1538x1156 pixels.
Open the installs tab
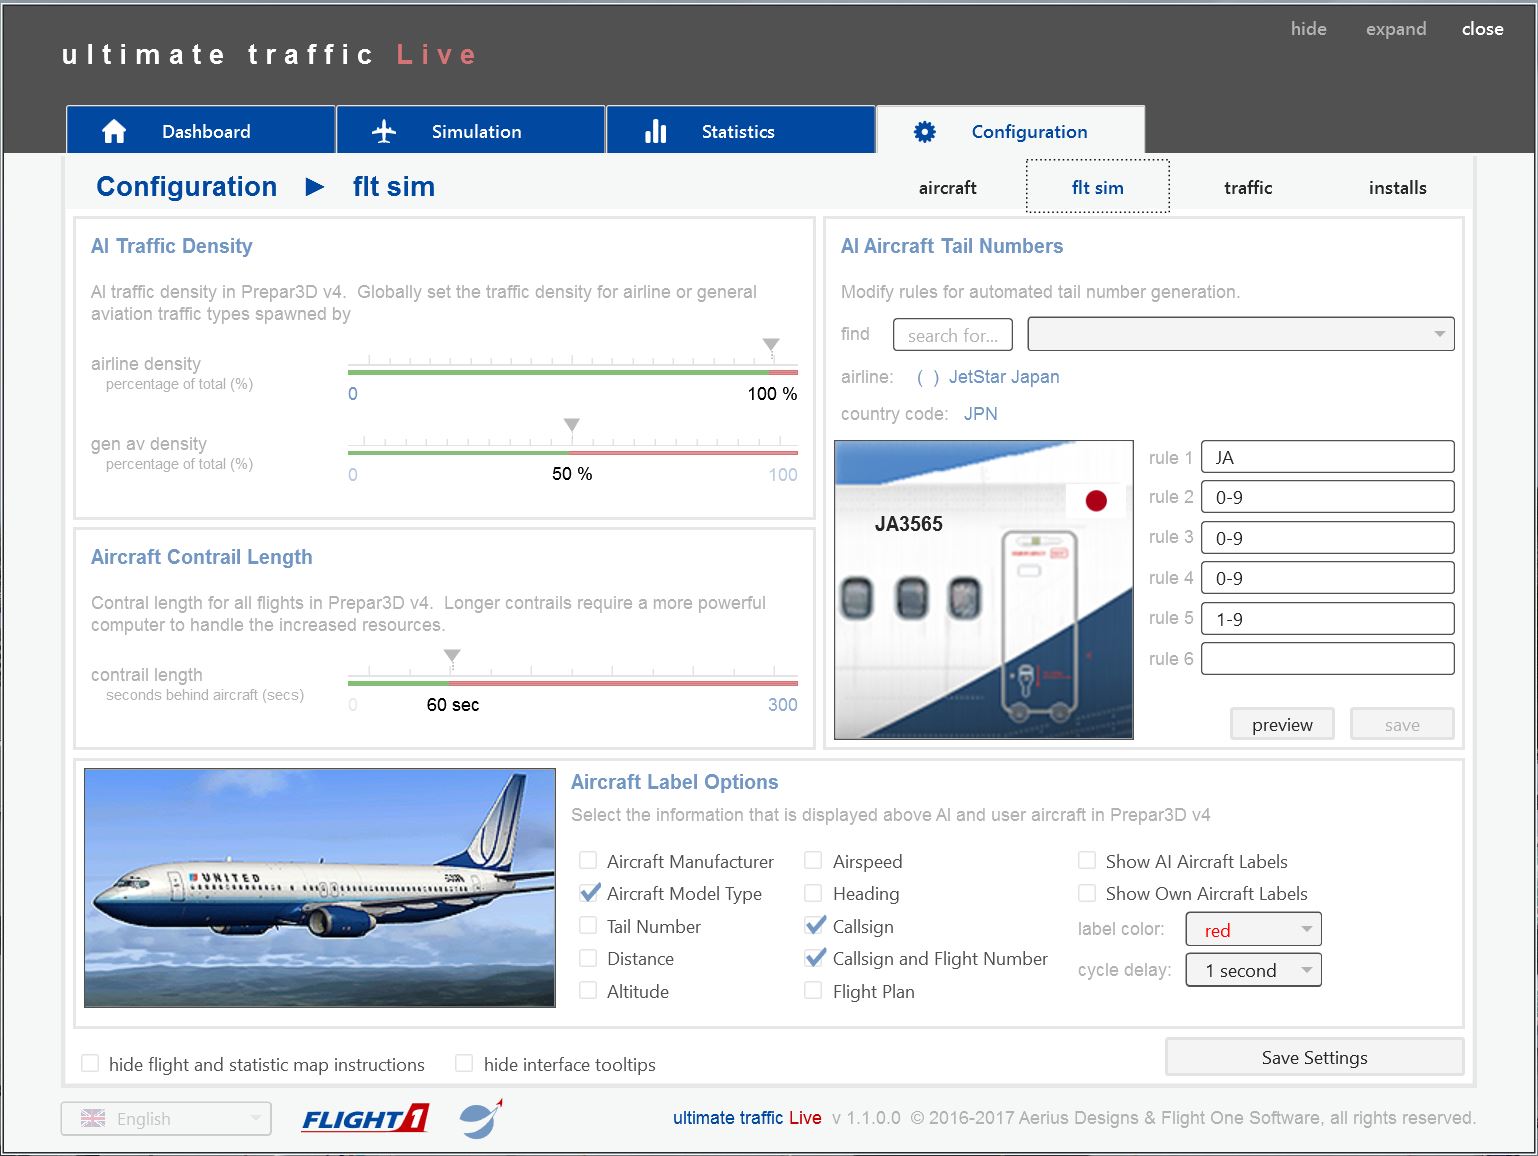(1397, 187)
